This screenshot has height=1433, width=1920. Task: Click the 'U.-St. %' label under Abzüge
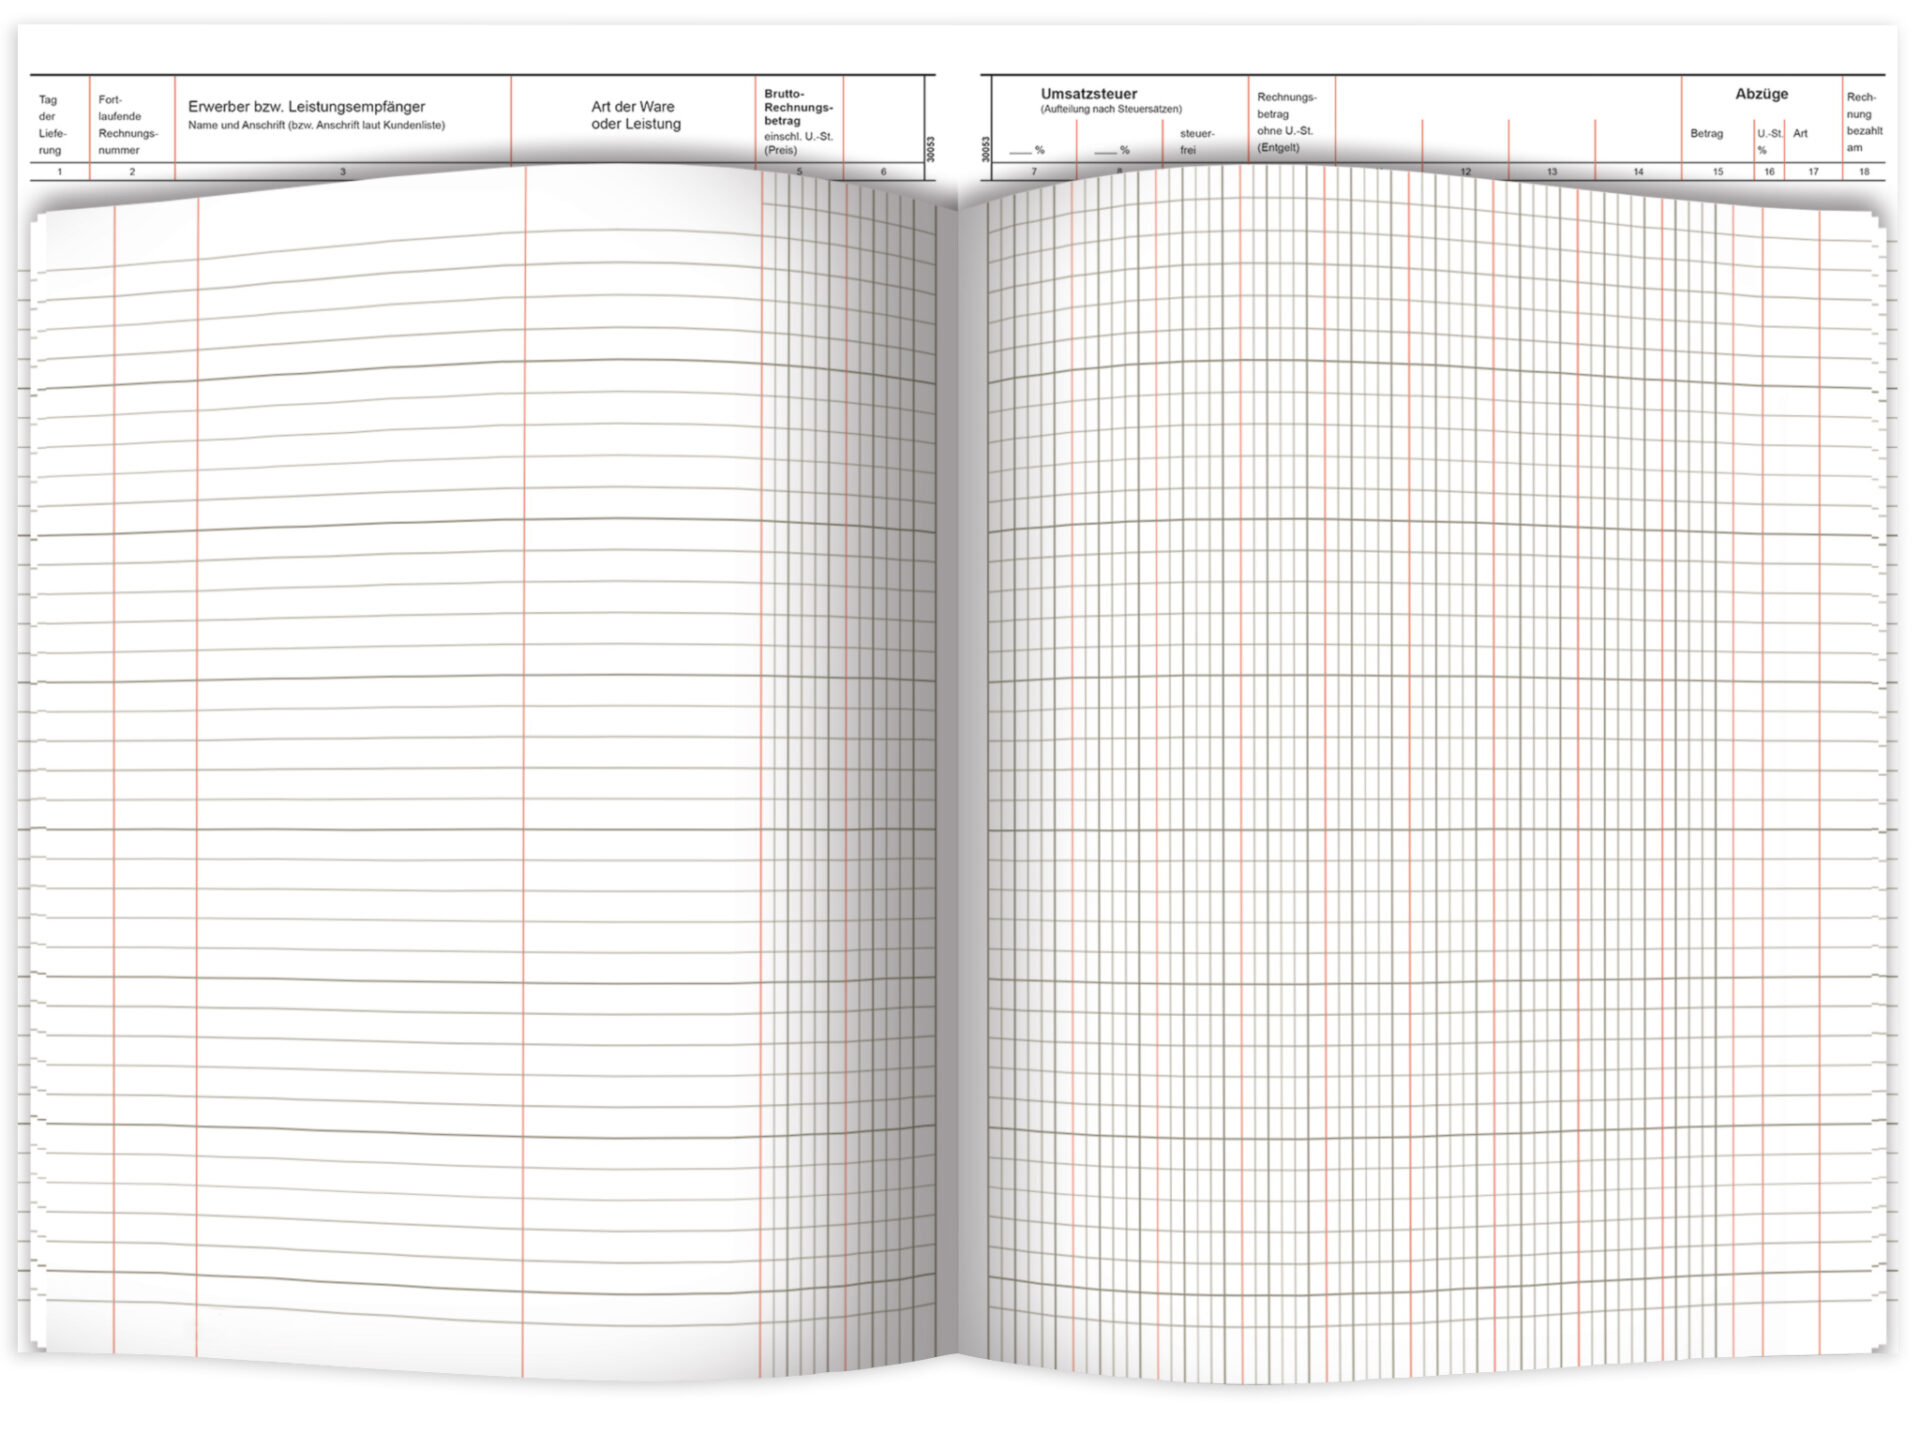(x=1769, y=141)
